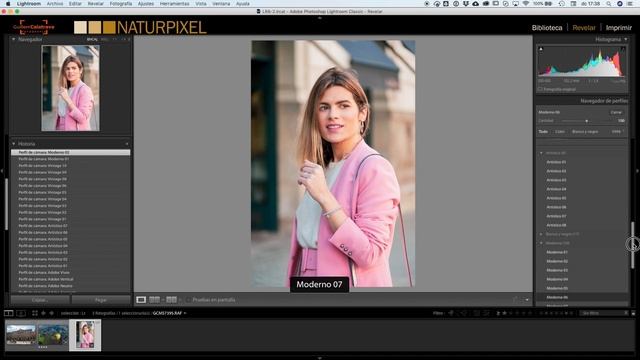This screenshot has height=360, width=640.
Task: Toggle the filmstrip filter switch
Action: point(633,313)
